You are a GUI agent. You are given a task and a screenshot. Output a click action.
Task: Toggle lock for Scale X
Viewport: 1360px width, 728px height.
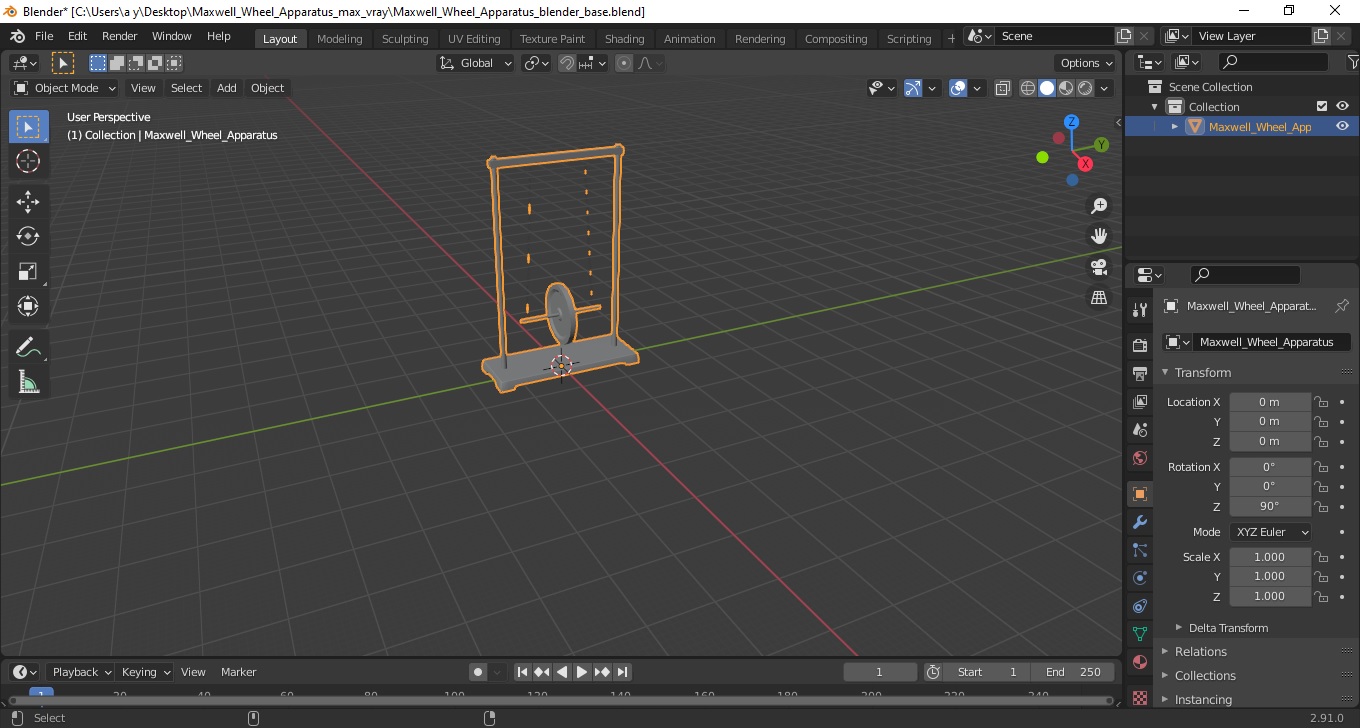1321,557
